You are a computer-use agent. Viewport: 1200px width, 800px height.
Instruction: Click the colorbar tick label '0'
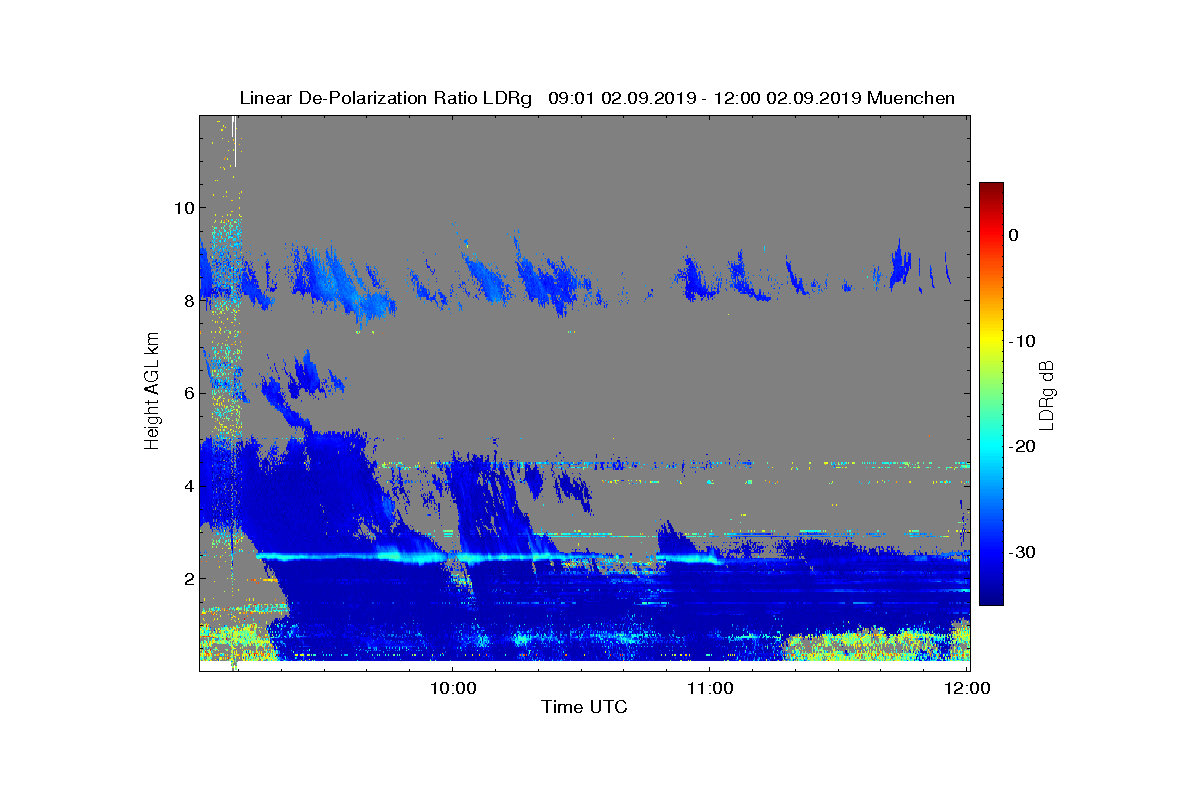pyautogui.click(x=1013, y=235)
